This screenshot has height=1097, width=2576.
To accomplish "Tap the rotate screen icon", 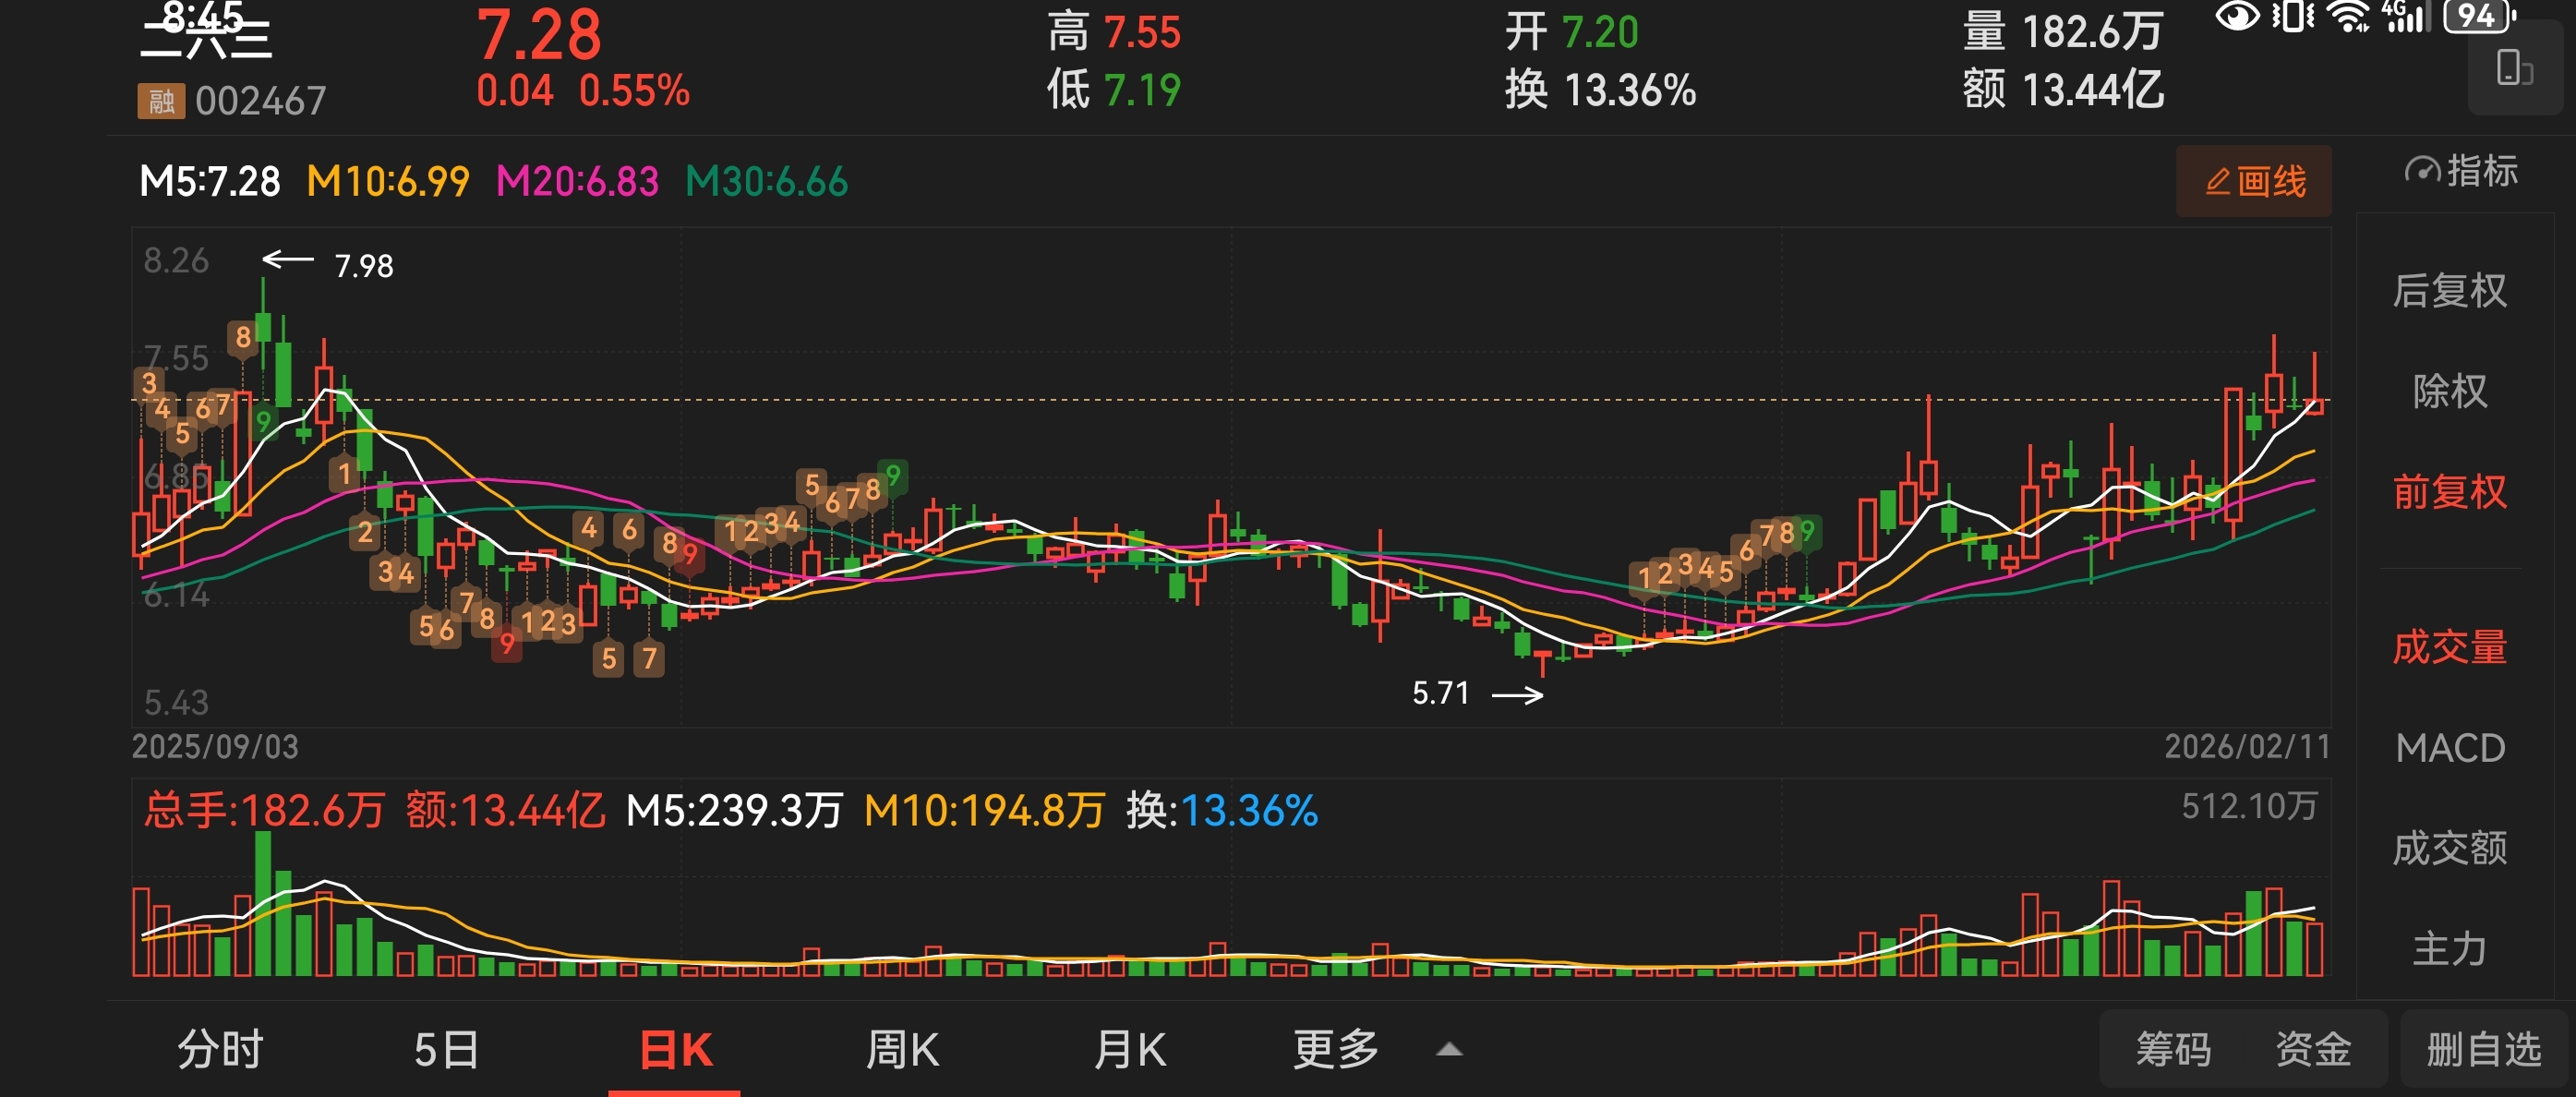I will click(x=2513, y=69).
